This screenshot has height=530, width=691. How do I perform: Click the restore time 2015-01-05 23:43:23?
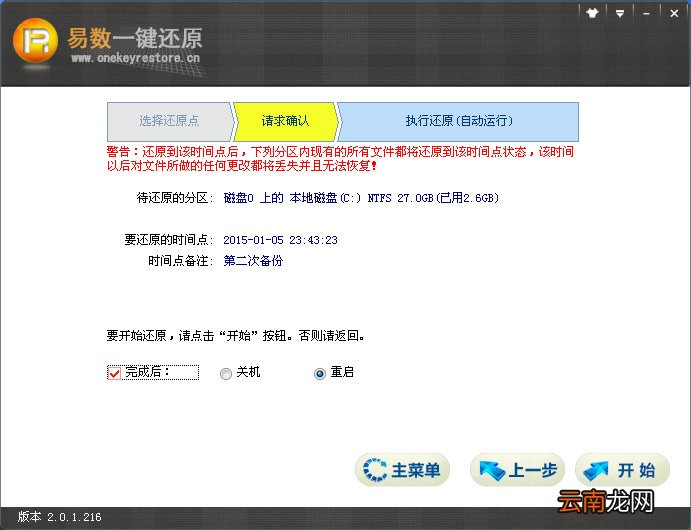[x=280, y=240]
